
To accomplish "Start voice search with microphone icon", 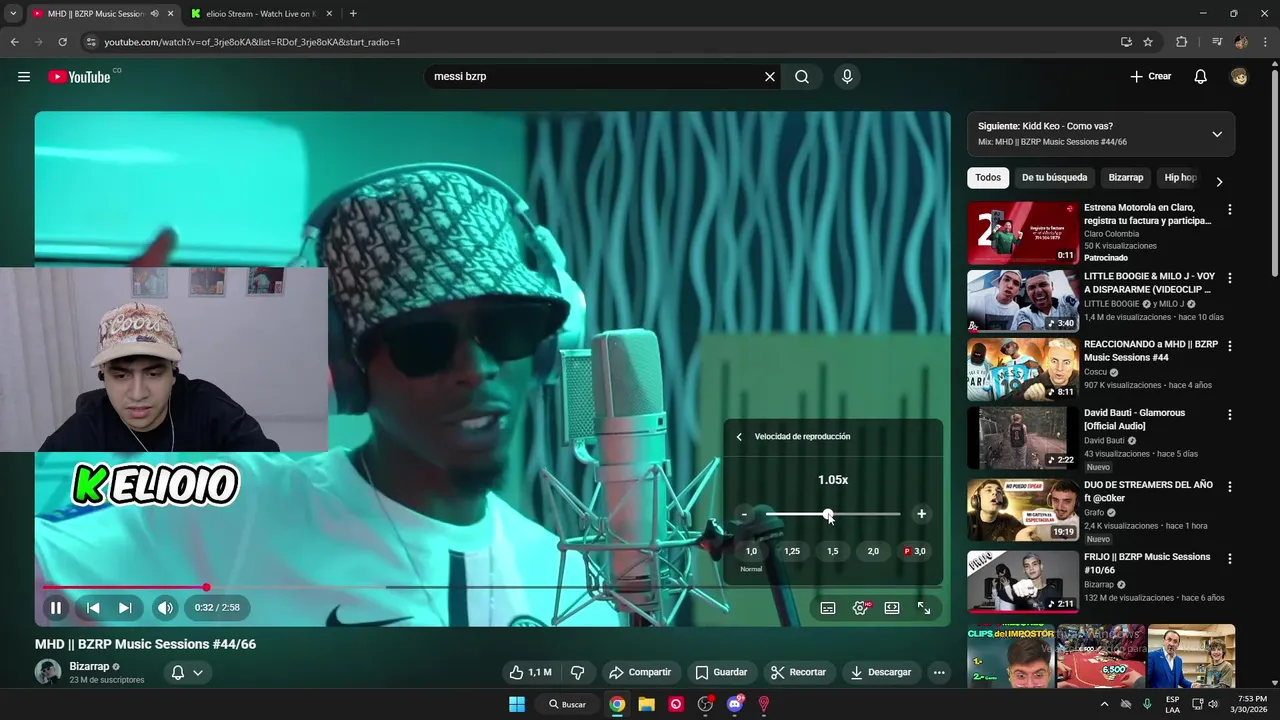I will pyautogui.click(x=847, y=77).
